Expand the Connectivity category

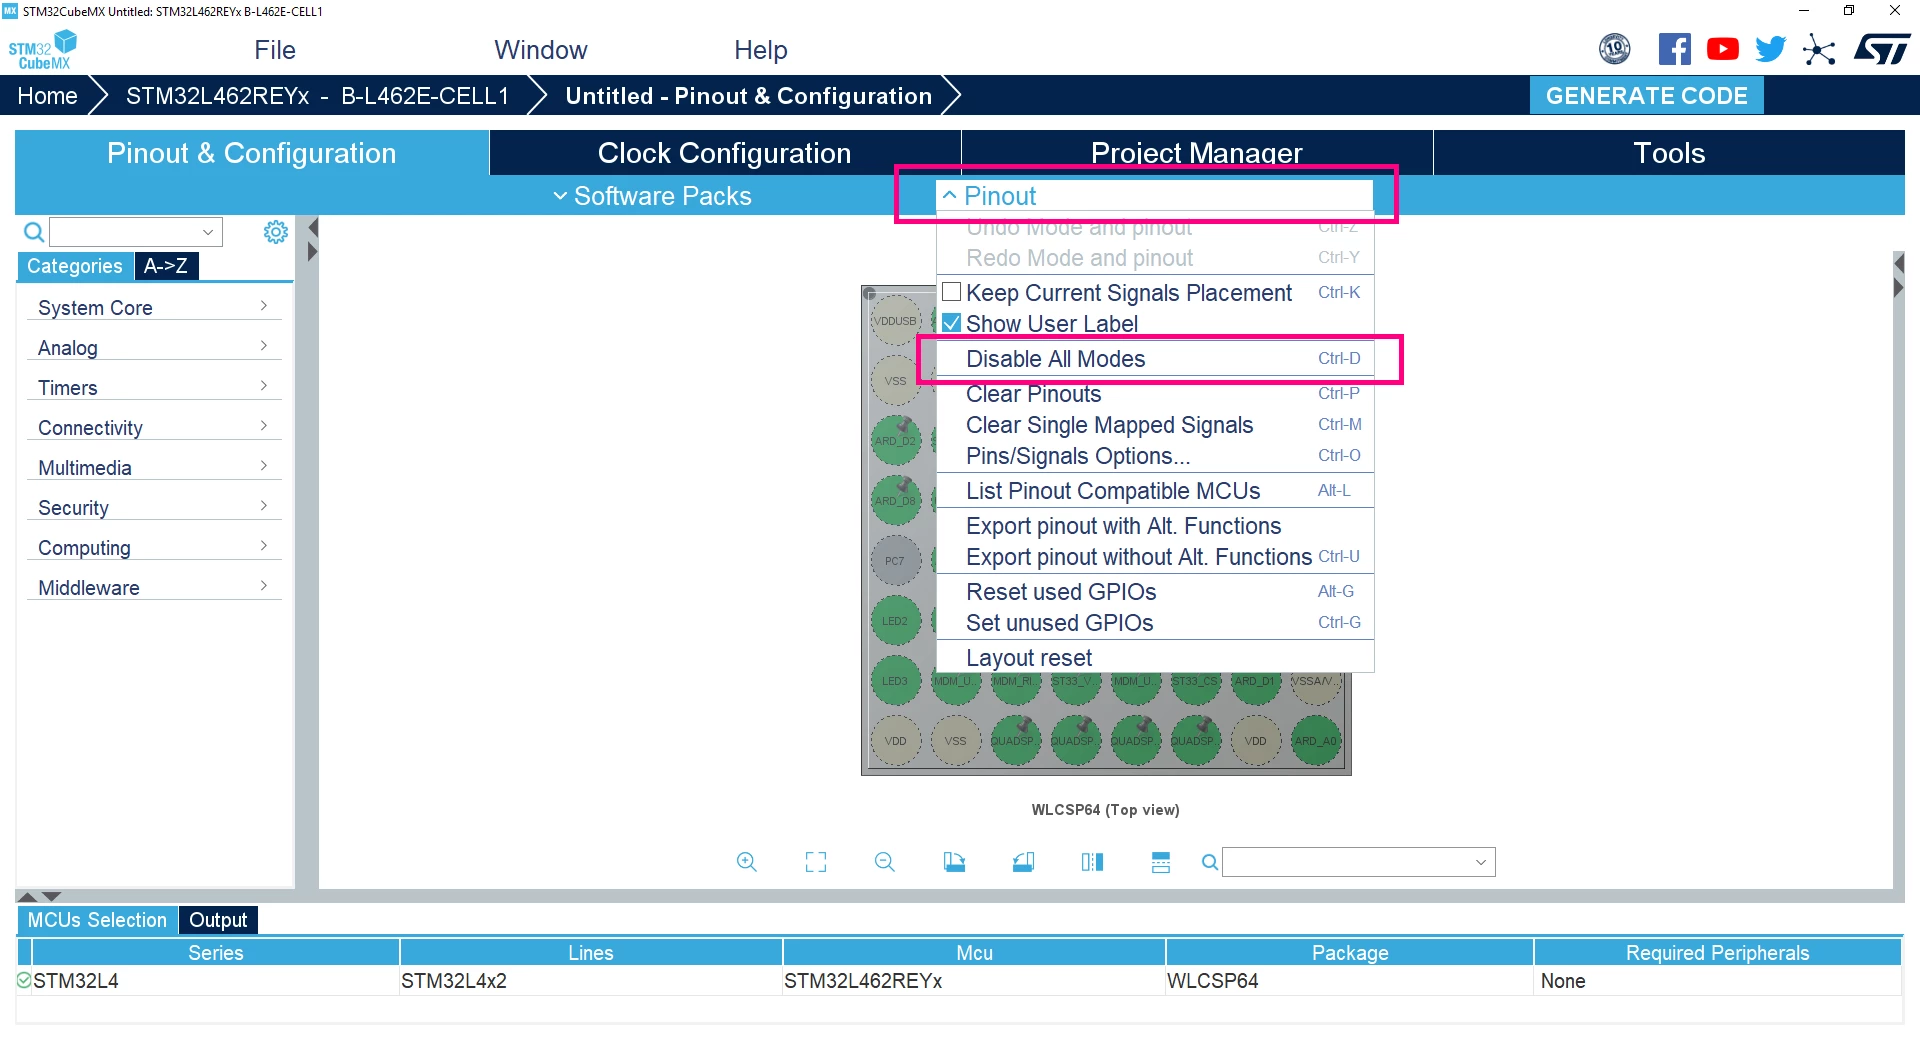[154, 427]
